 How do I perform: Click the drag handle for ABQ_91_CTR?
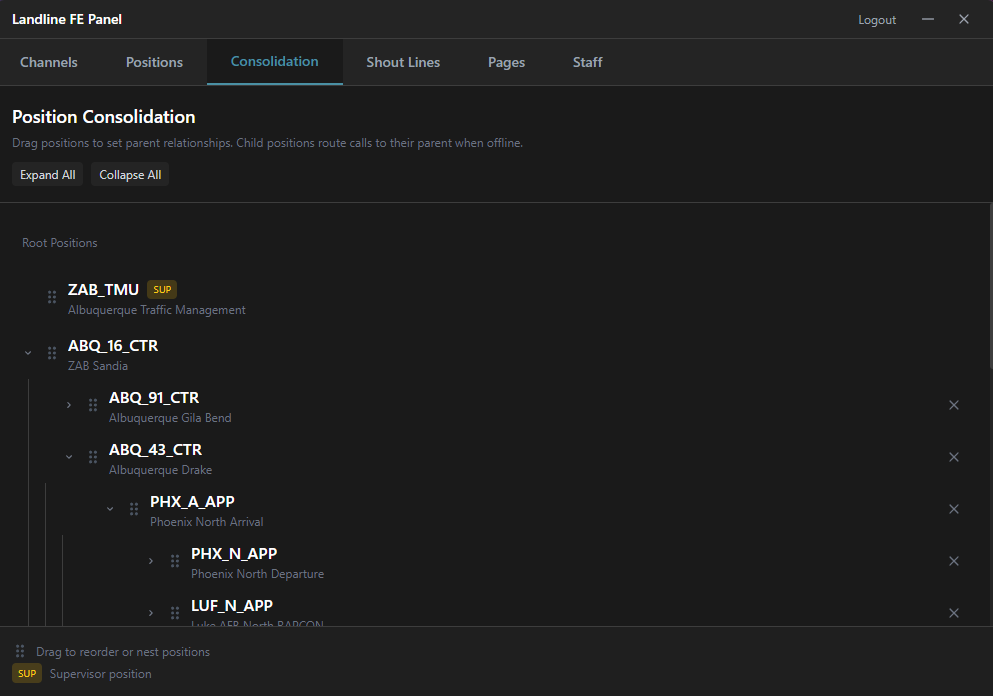click(93, 405)
